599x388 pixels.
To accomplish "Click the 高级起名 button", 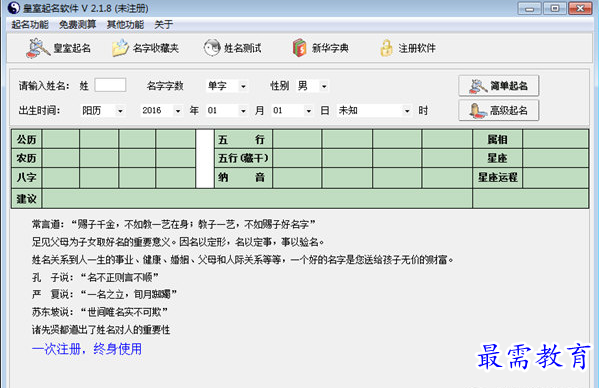I will click(499, 110).
